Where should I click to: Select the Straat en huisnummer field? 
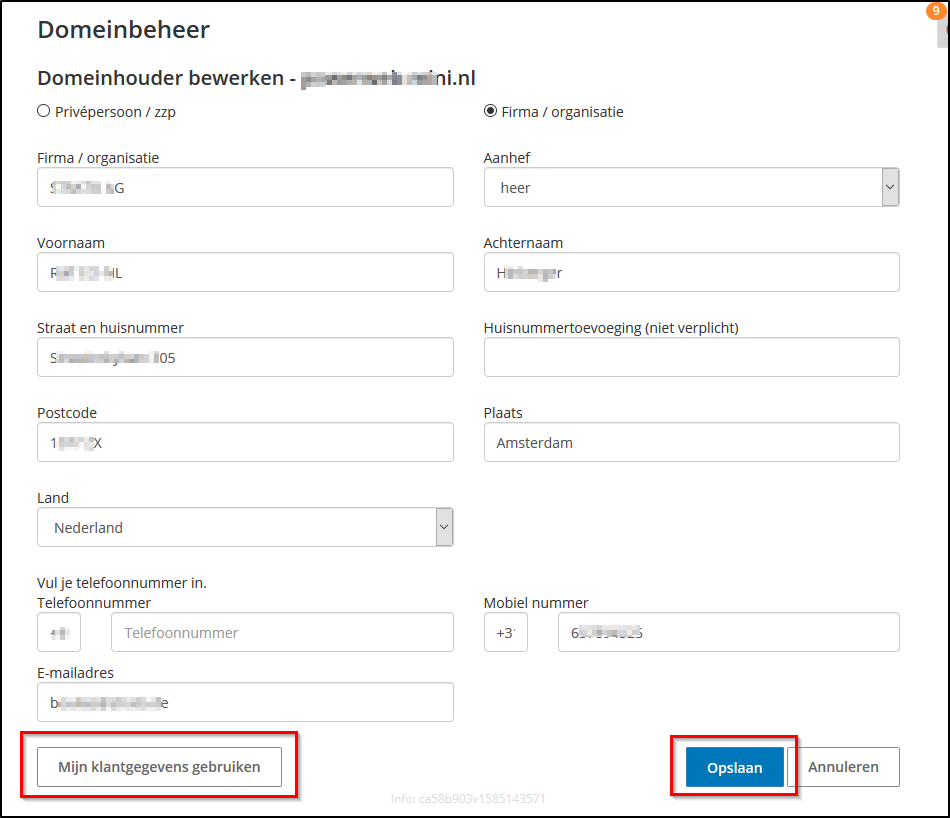245,357
